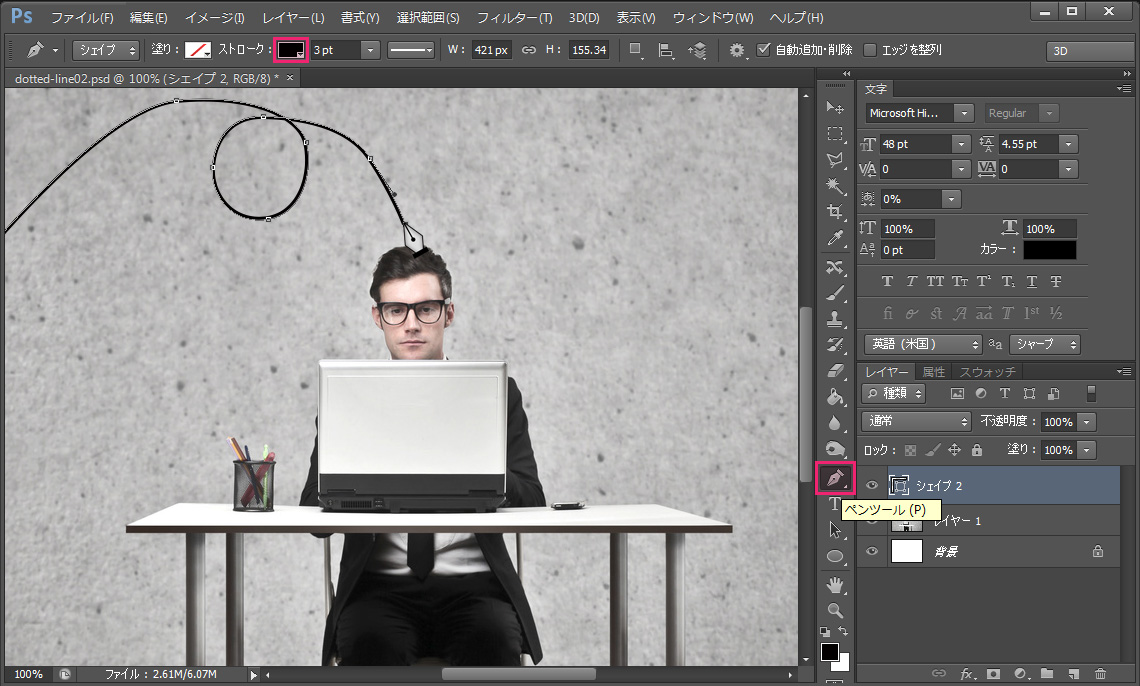
Task: Expand the stroke width 3 pt dropdown
Action: [x=370, y=50]
